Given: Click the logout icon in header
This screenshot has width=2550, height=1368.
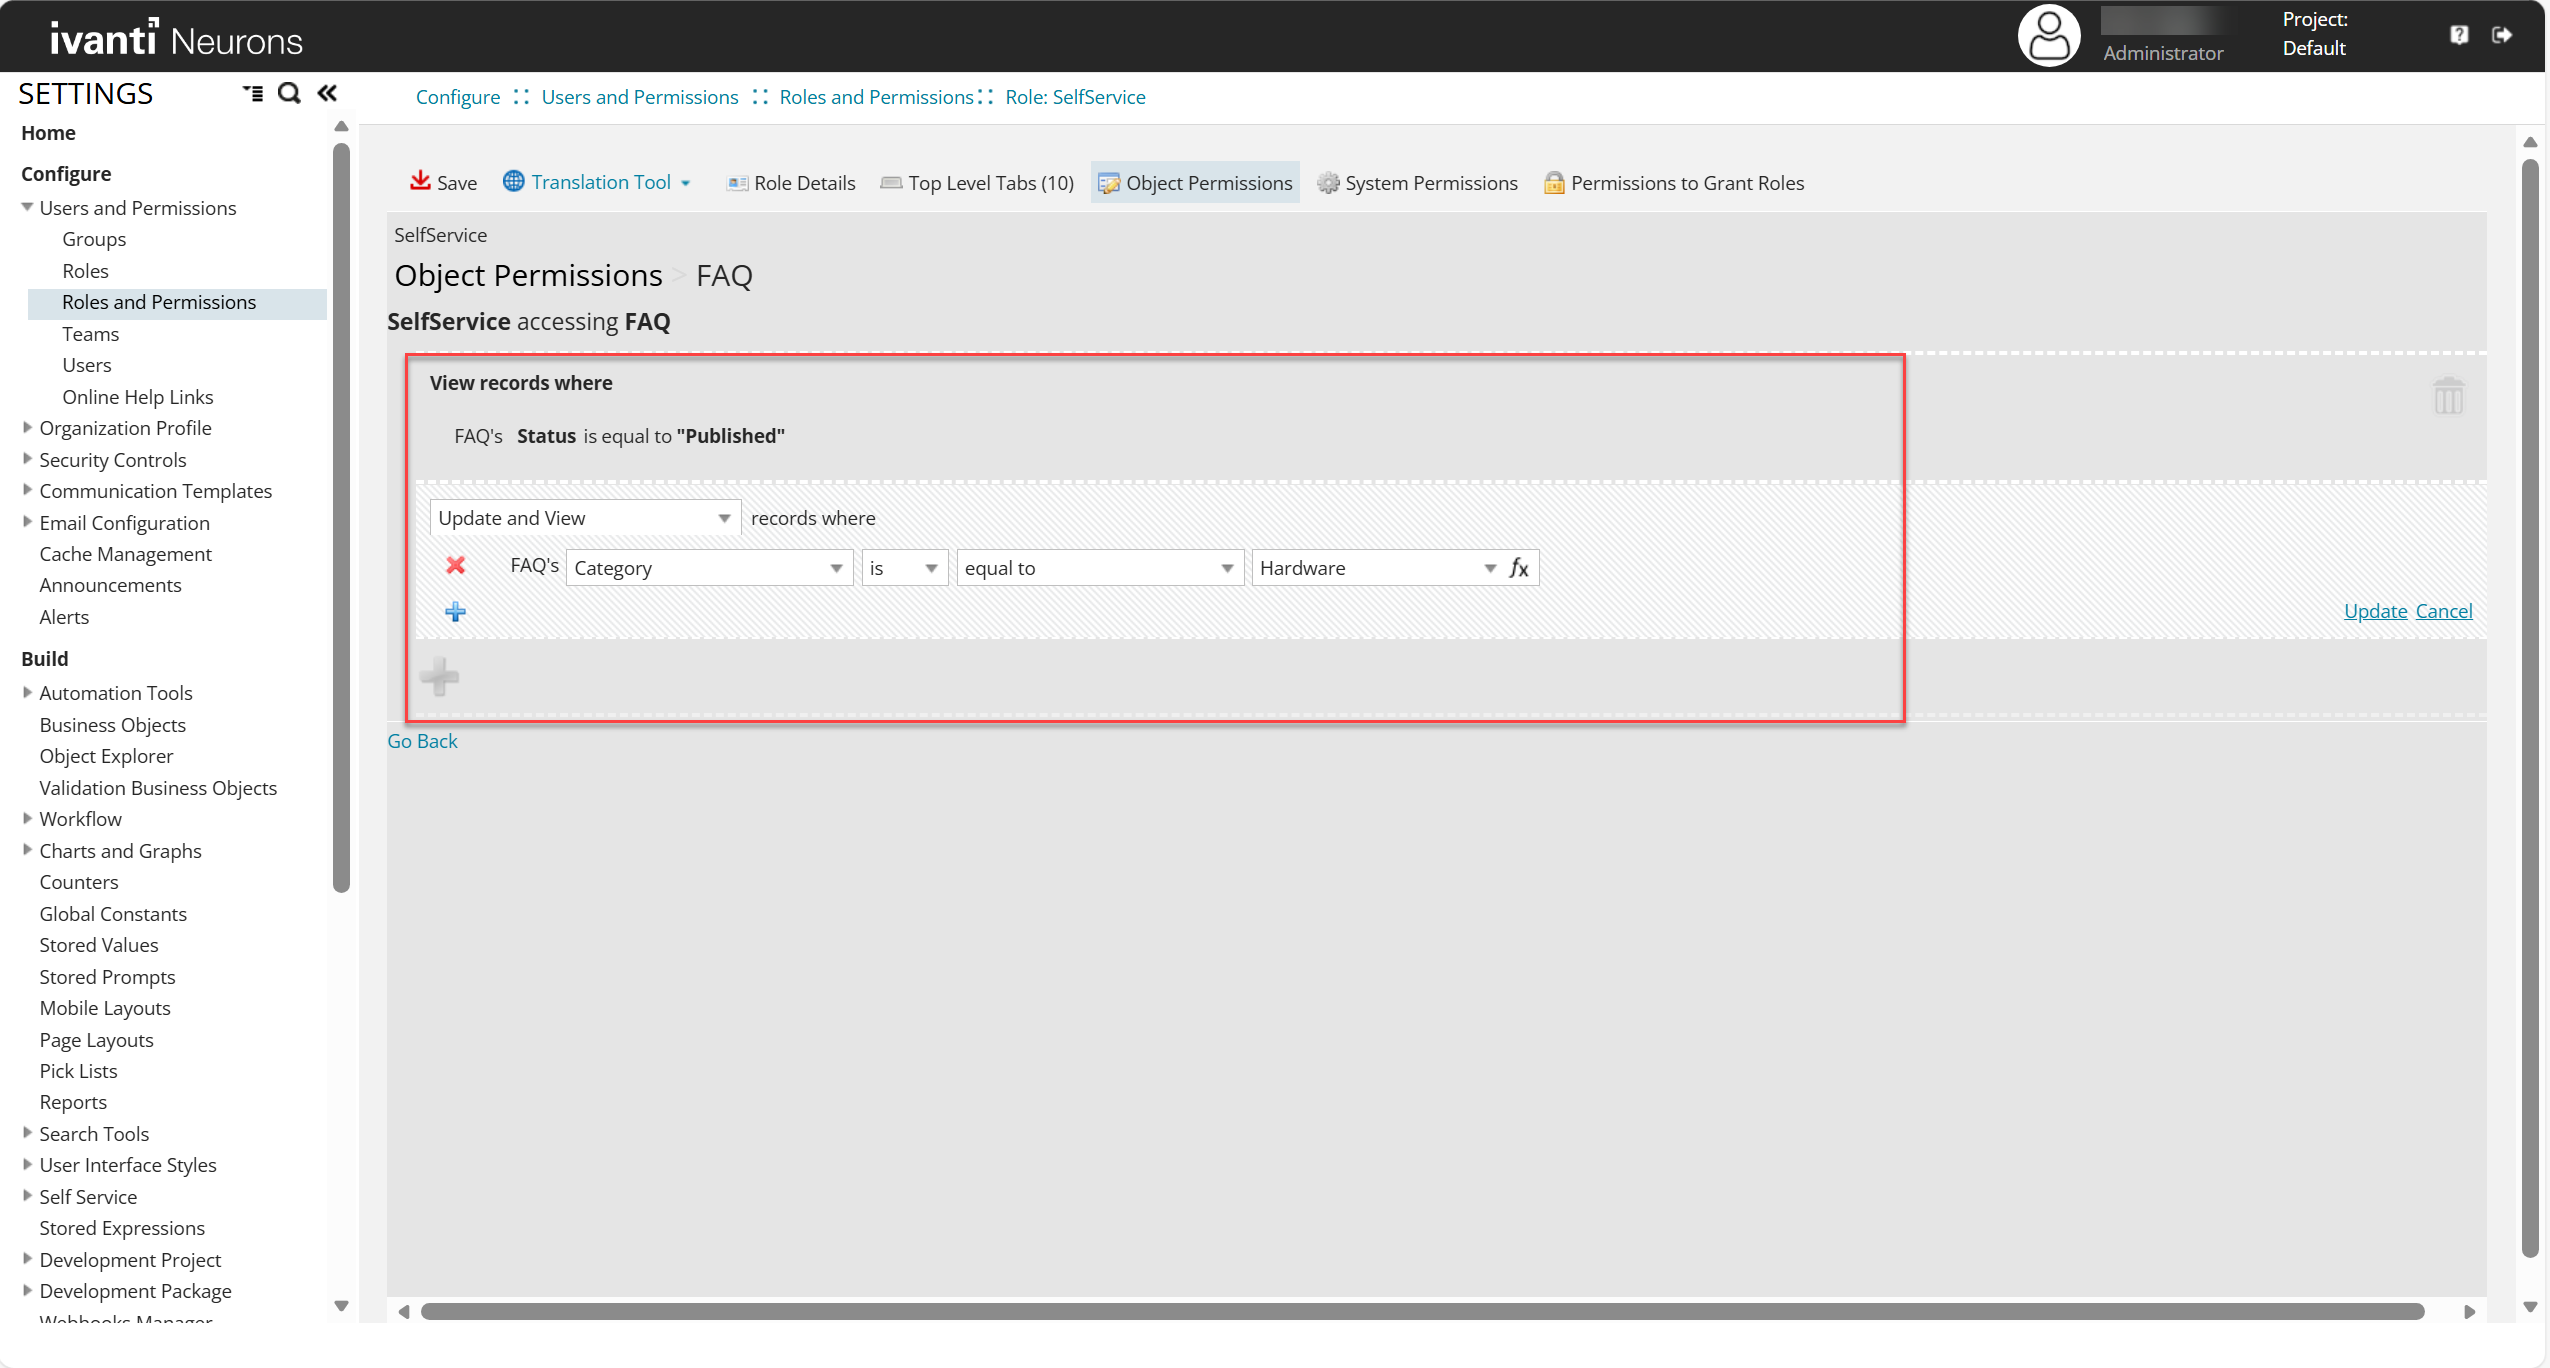Looking at the screenshot, I should pos(2502,35).
